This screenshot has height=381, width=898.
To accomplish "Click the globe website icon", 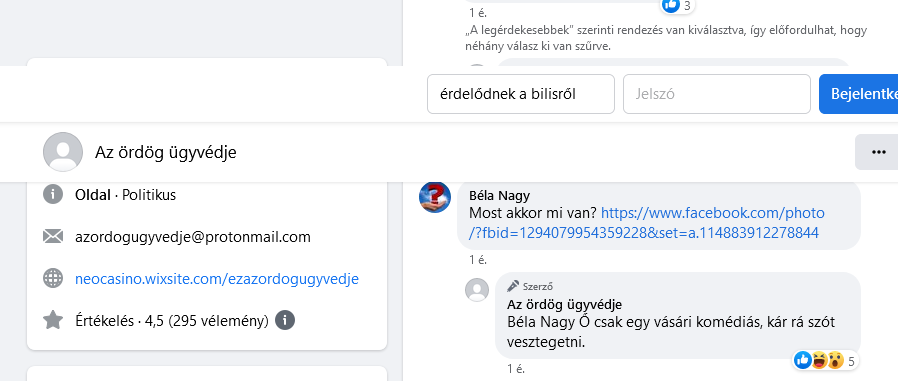I will coord(53,278).
